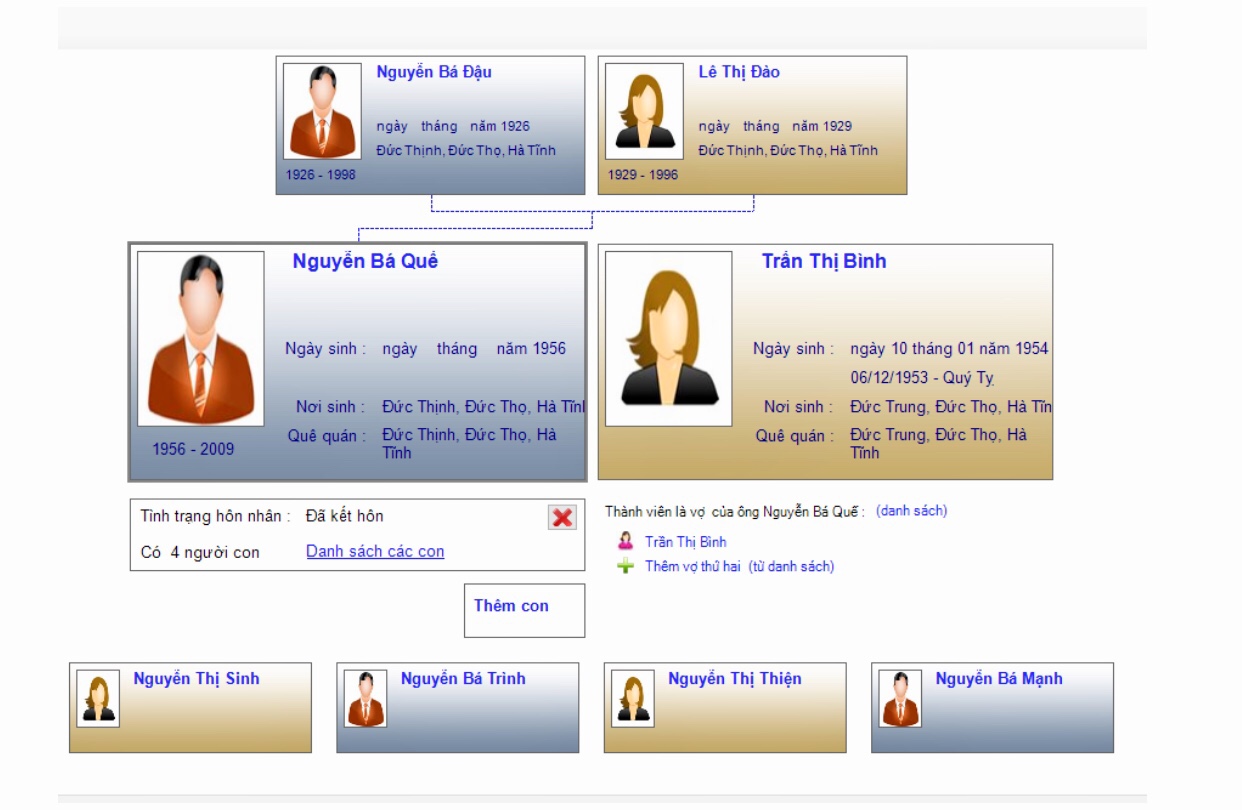
Task: Open Nguyễn Bá Quế's large portrait
Action: (x=201, y=339)
